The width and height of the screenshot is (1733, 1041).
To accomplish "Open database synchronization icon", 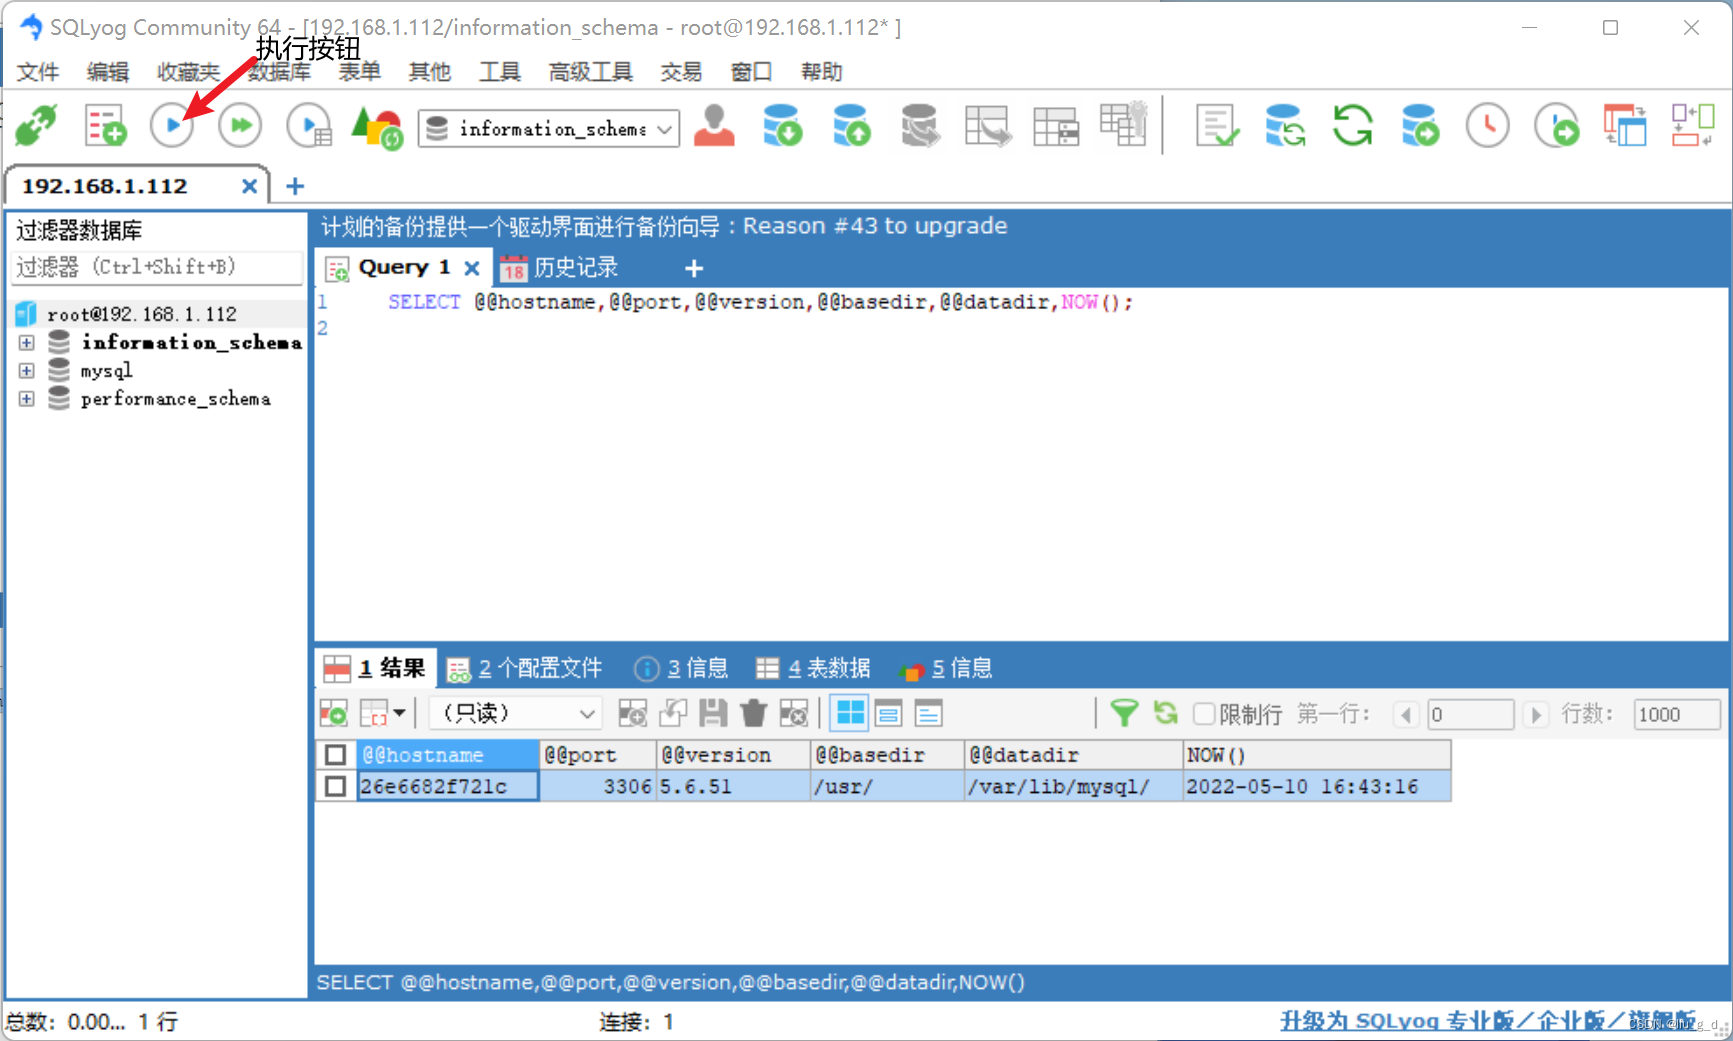I will pyautogui.click(x=1285, y=126).
